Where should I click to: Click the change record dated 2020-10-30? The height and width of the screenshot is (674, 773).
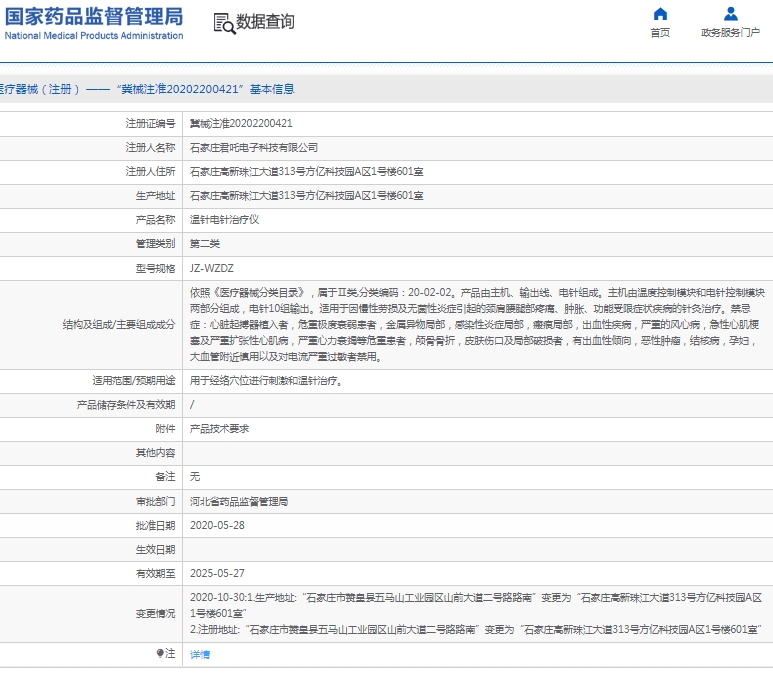(476, 605)
